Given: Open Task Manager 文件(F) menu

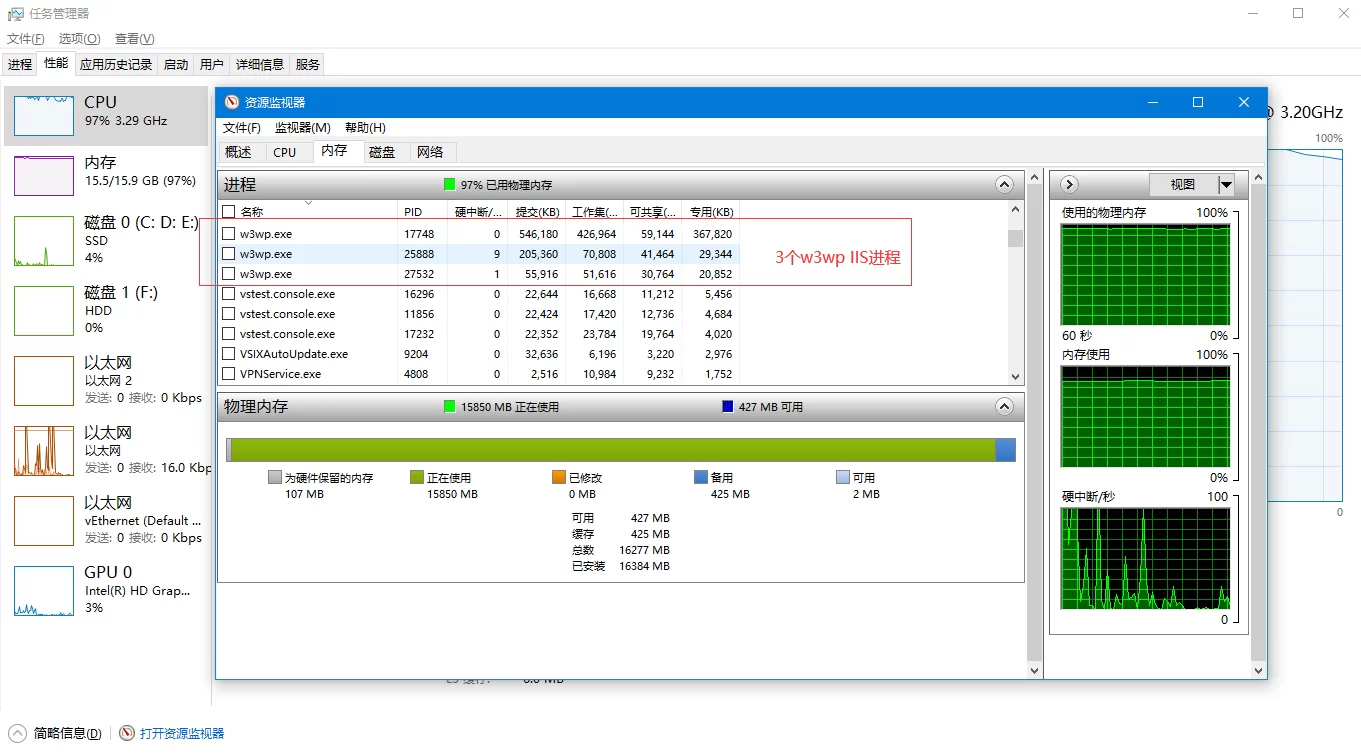Looking at the screenshot, I should (26, 39).
